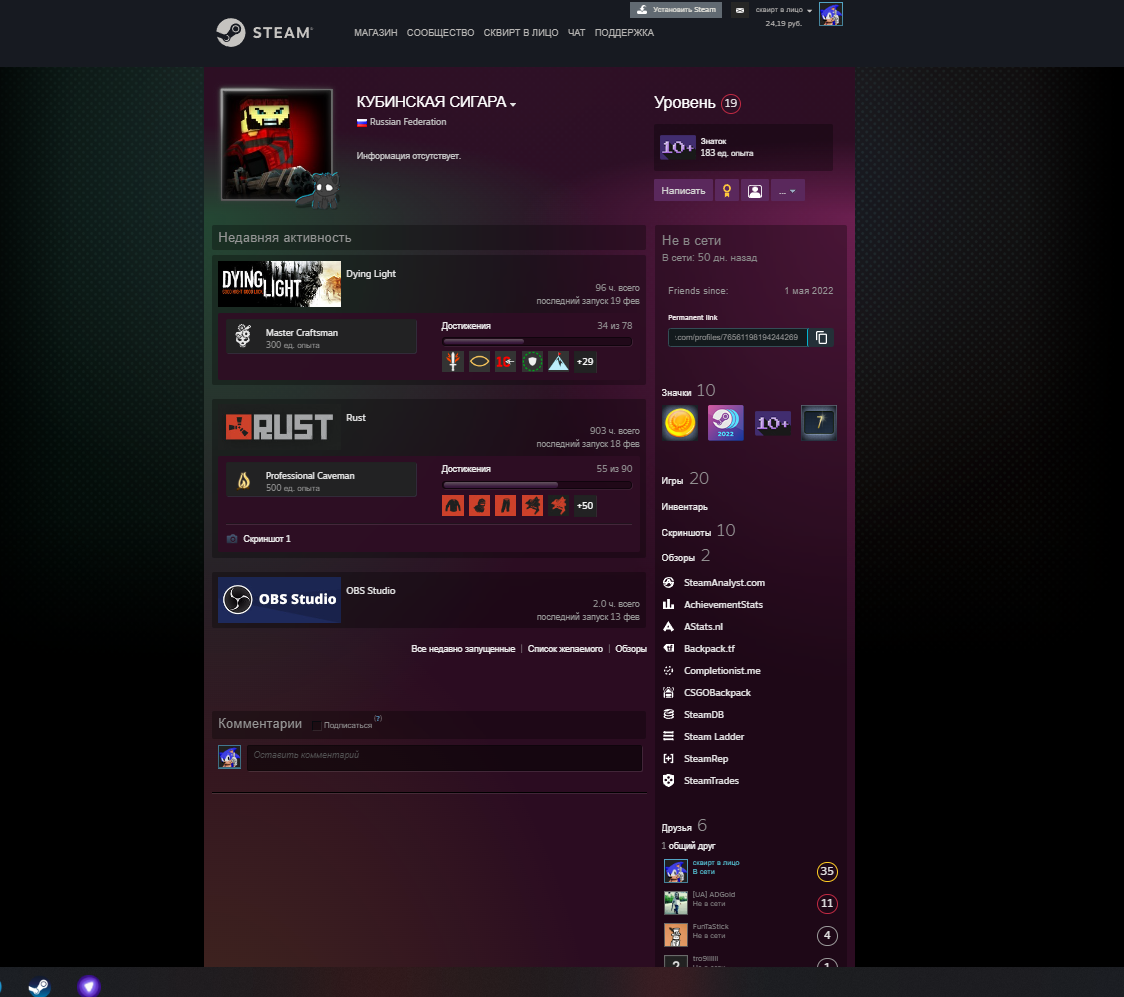Click the jacket Rust achievement icon
This screenshot has width=1124, height=997.
pos(453,505)
